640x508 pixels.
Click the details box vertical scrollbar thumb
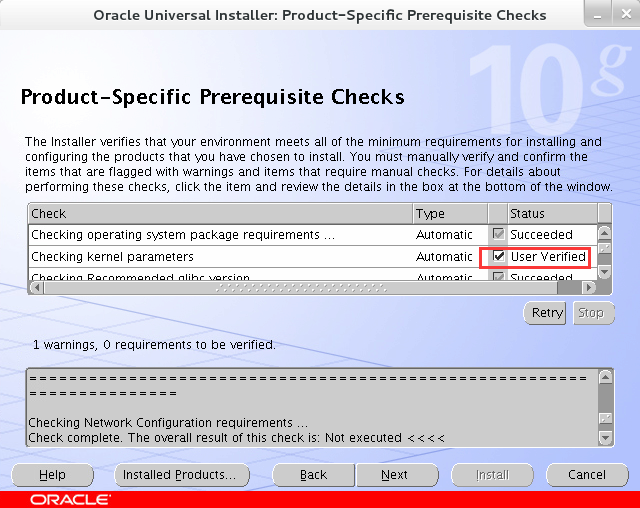pyautogui.click(x=605, y=419)
